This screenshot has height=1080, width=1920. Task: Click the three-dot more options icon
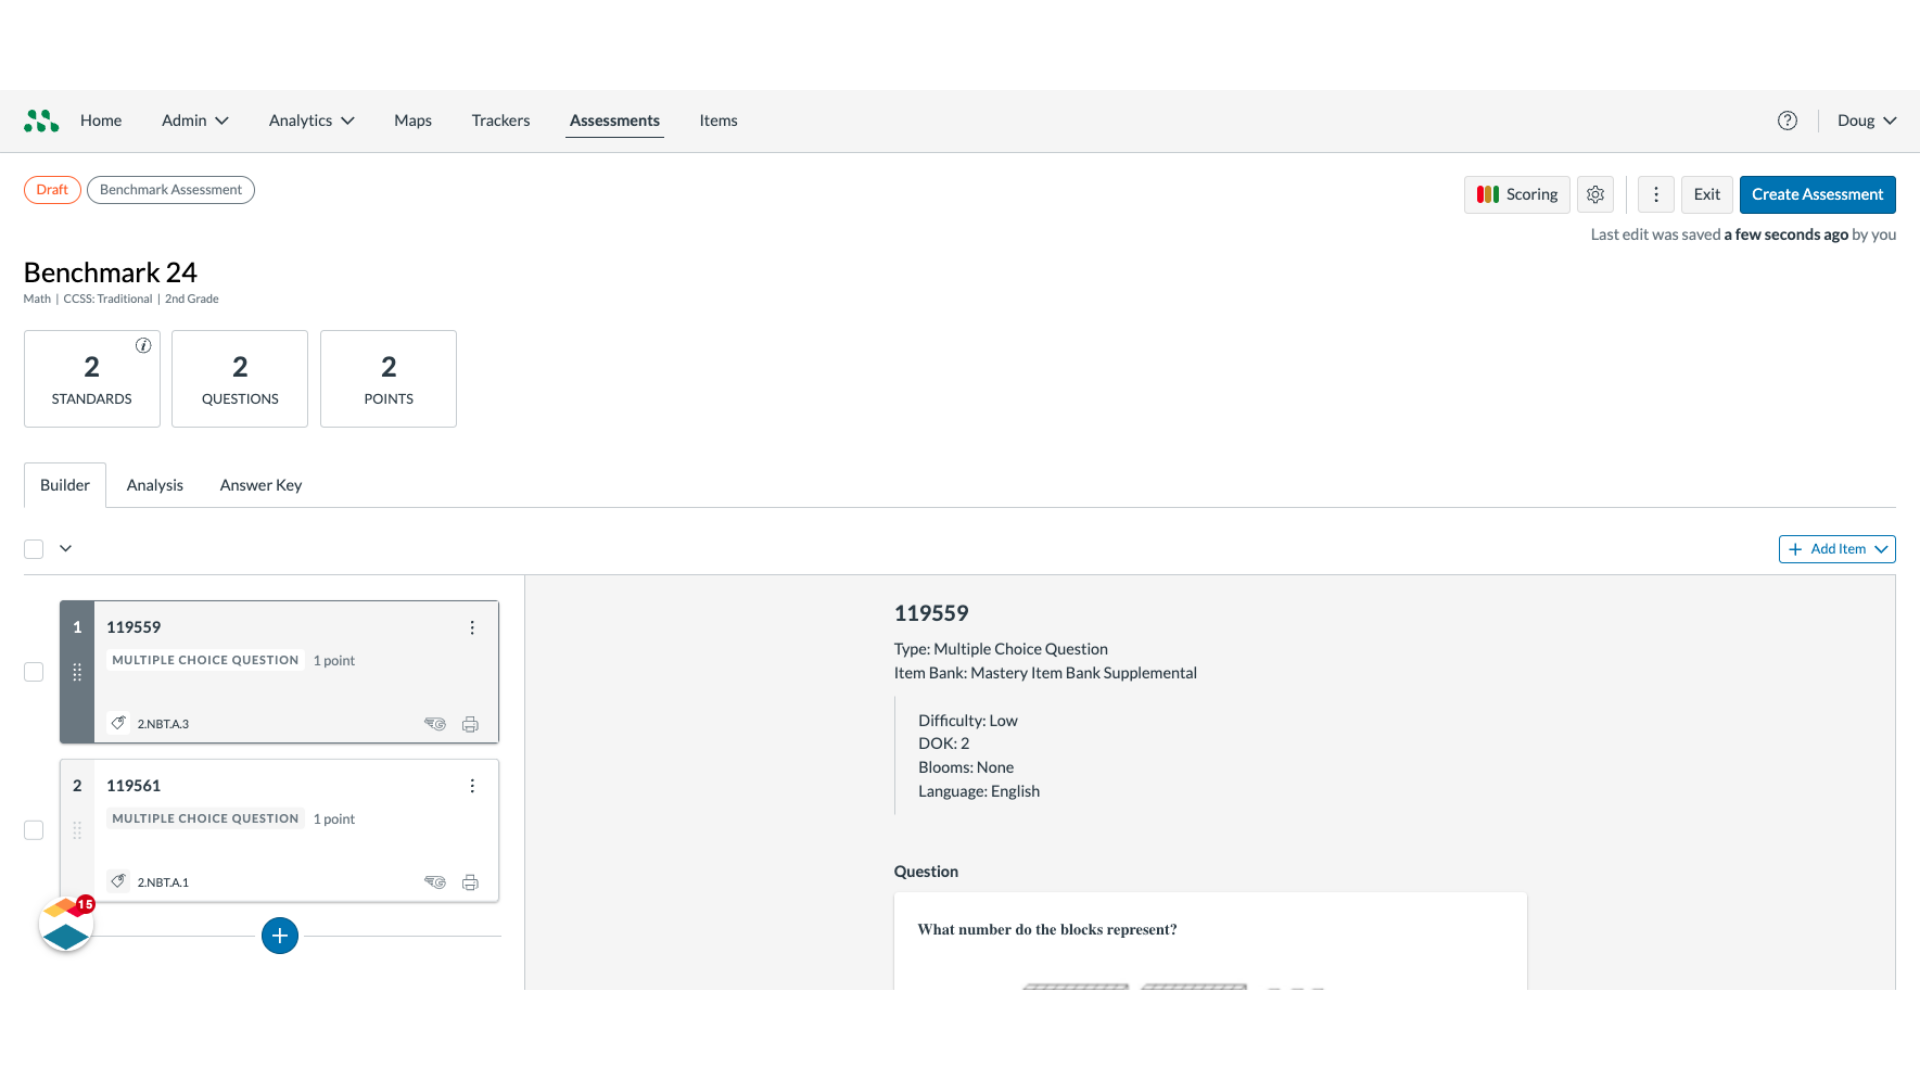1656,194
